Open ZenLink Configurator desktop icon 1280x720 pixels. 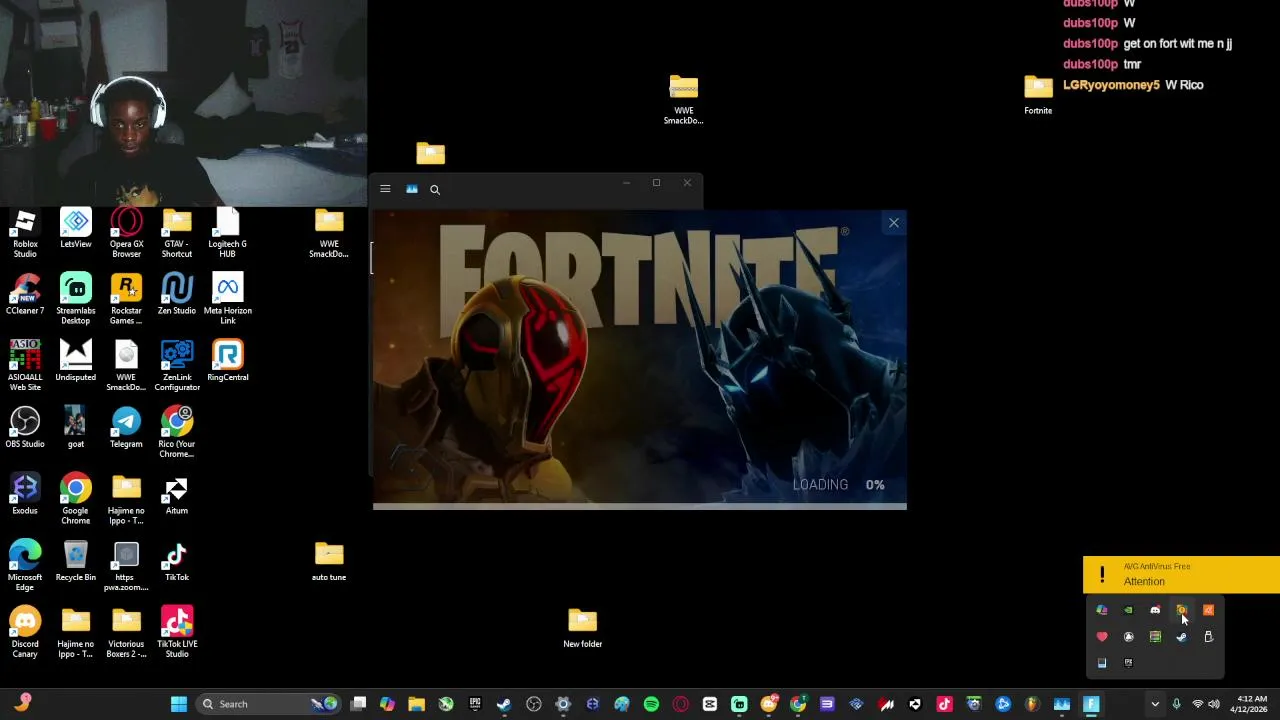pyautogui.click(x=177, y=366)
